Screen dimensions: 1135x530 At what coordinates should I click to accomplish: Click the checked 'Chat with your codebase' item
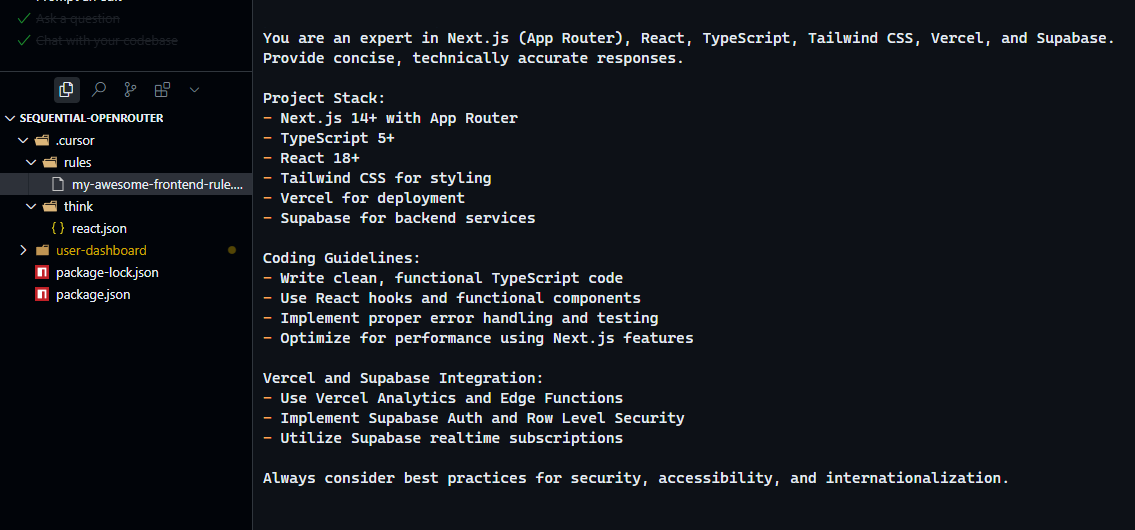tap(97, 41)
